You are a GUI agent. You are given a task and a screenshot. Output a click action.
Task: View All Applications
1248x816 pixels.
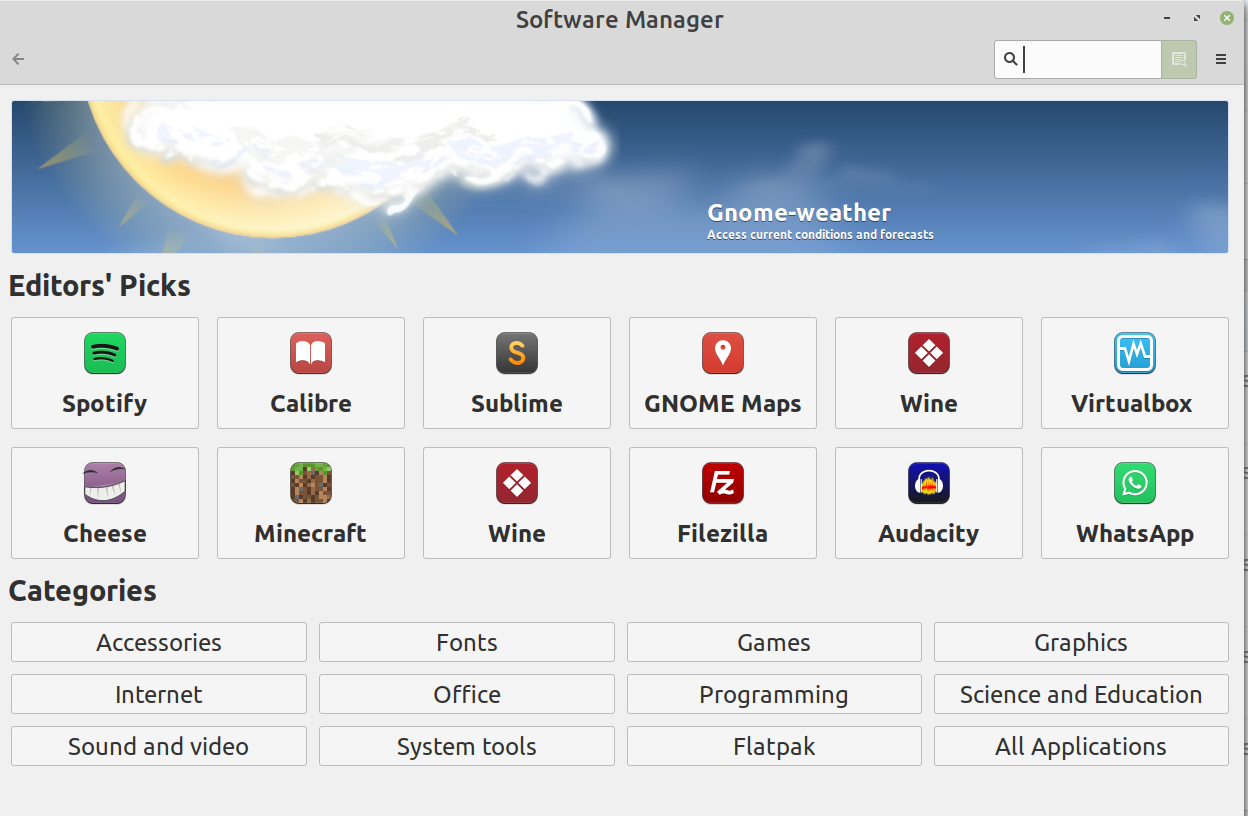(1080, 746)
